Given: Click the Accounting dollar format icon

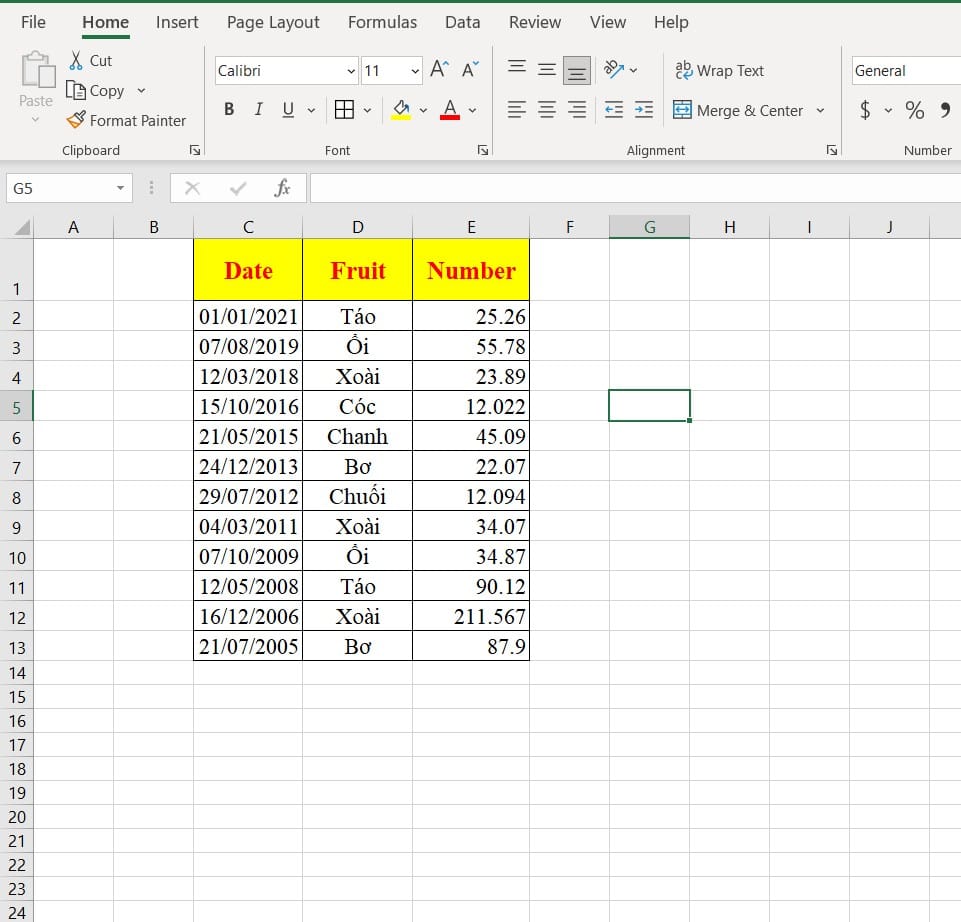Looking at the screenshot, I should (x=865, y=110).
